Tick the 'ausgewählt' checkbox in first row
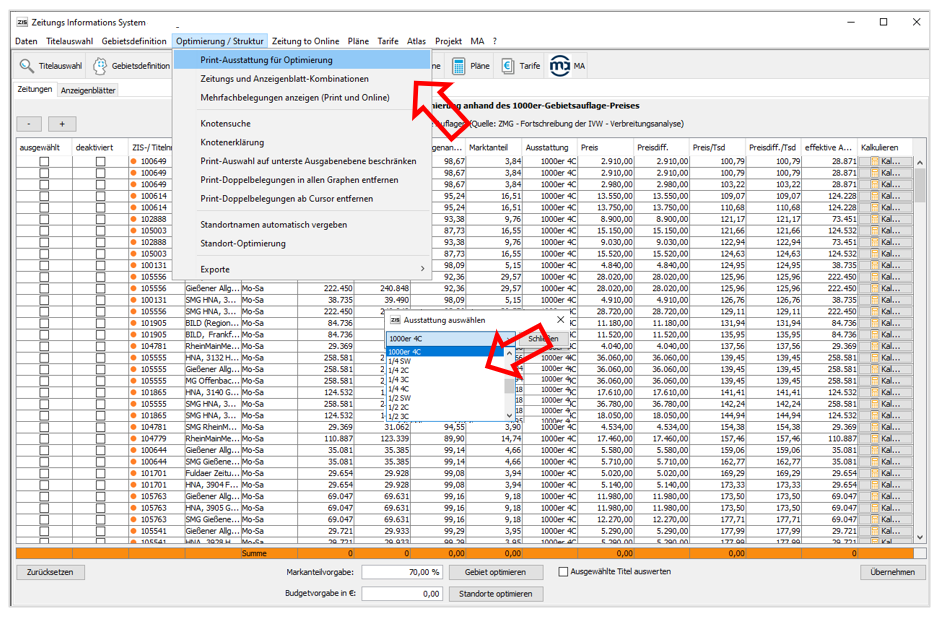938x617 pixels. click(43, 161)
